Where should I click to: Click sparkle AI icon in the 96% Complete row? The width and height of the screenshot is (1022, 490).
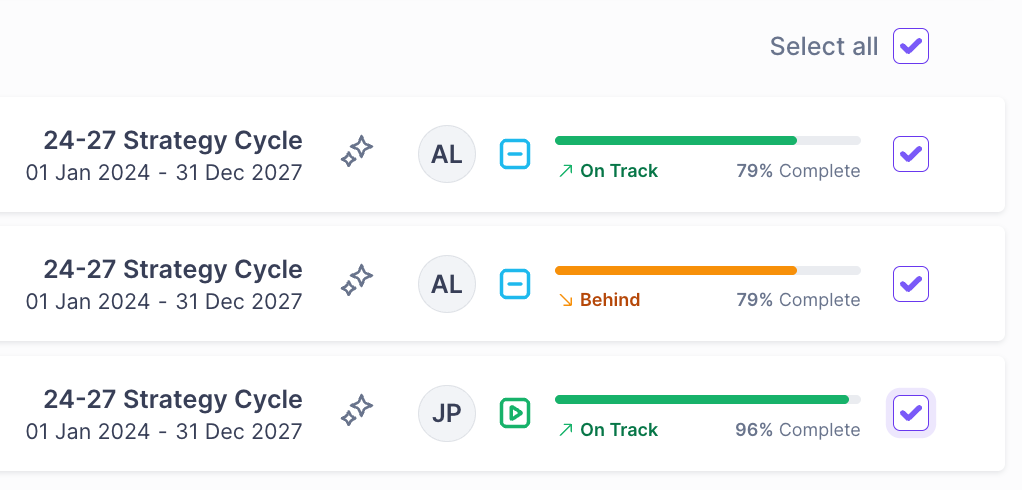tap(357, 412)
